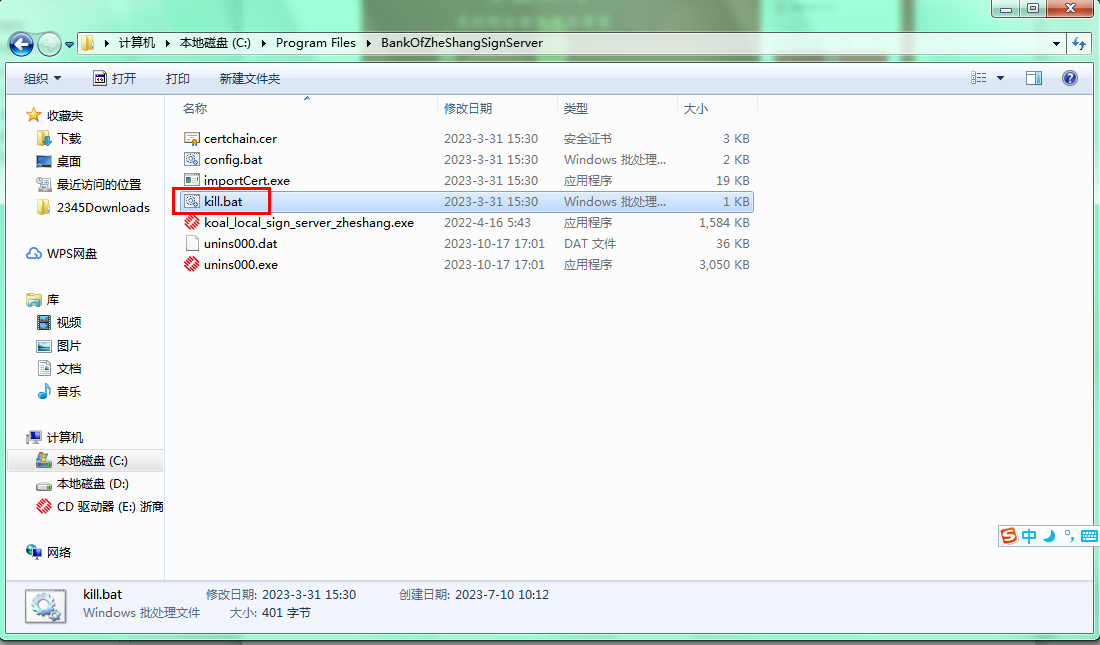This screenshot has height=645, width=1100.
Task: Click the address bar folder icon
Action: [88, 43]
